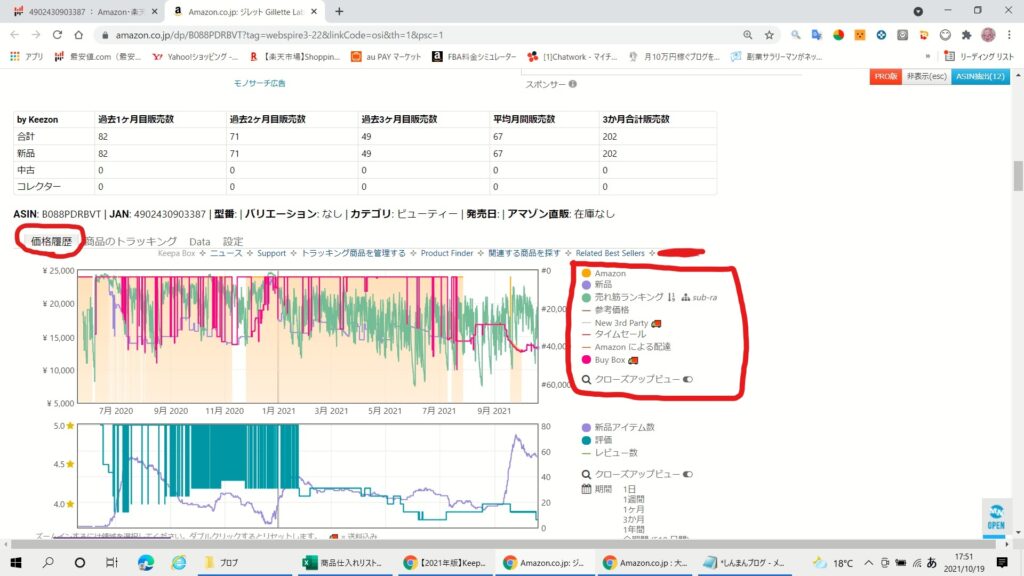Viewport: 1024px width, 576px height.
Task: Click the sponsor info icon
Action: point(573,84)
